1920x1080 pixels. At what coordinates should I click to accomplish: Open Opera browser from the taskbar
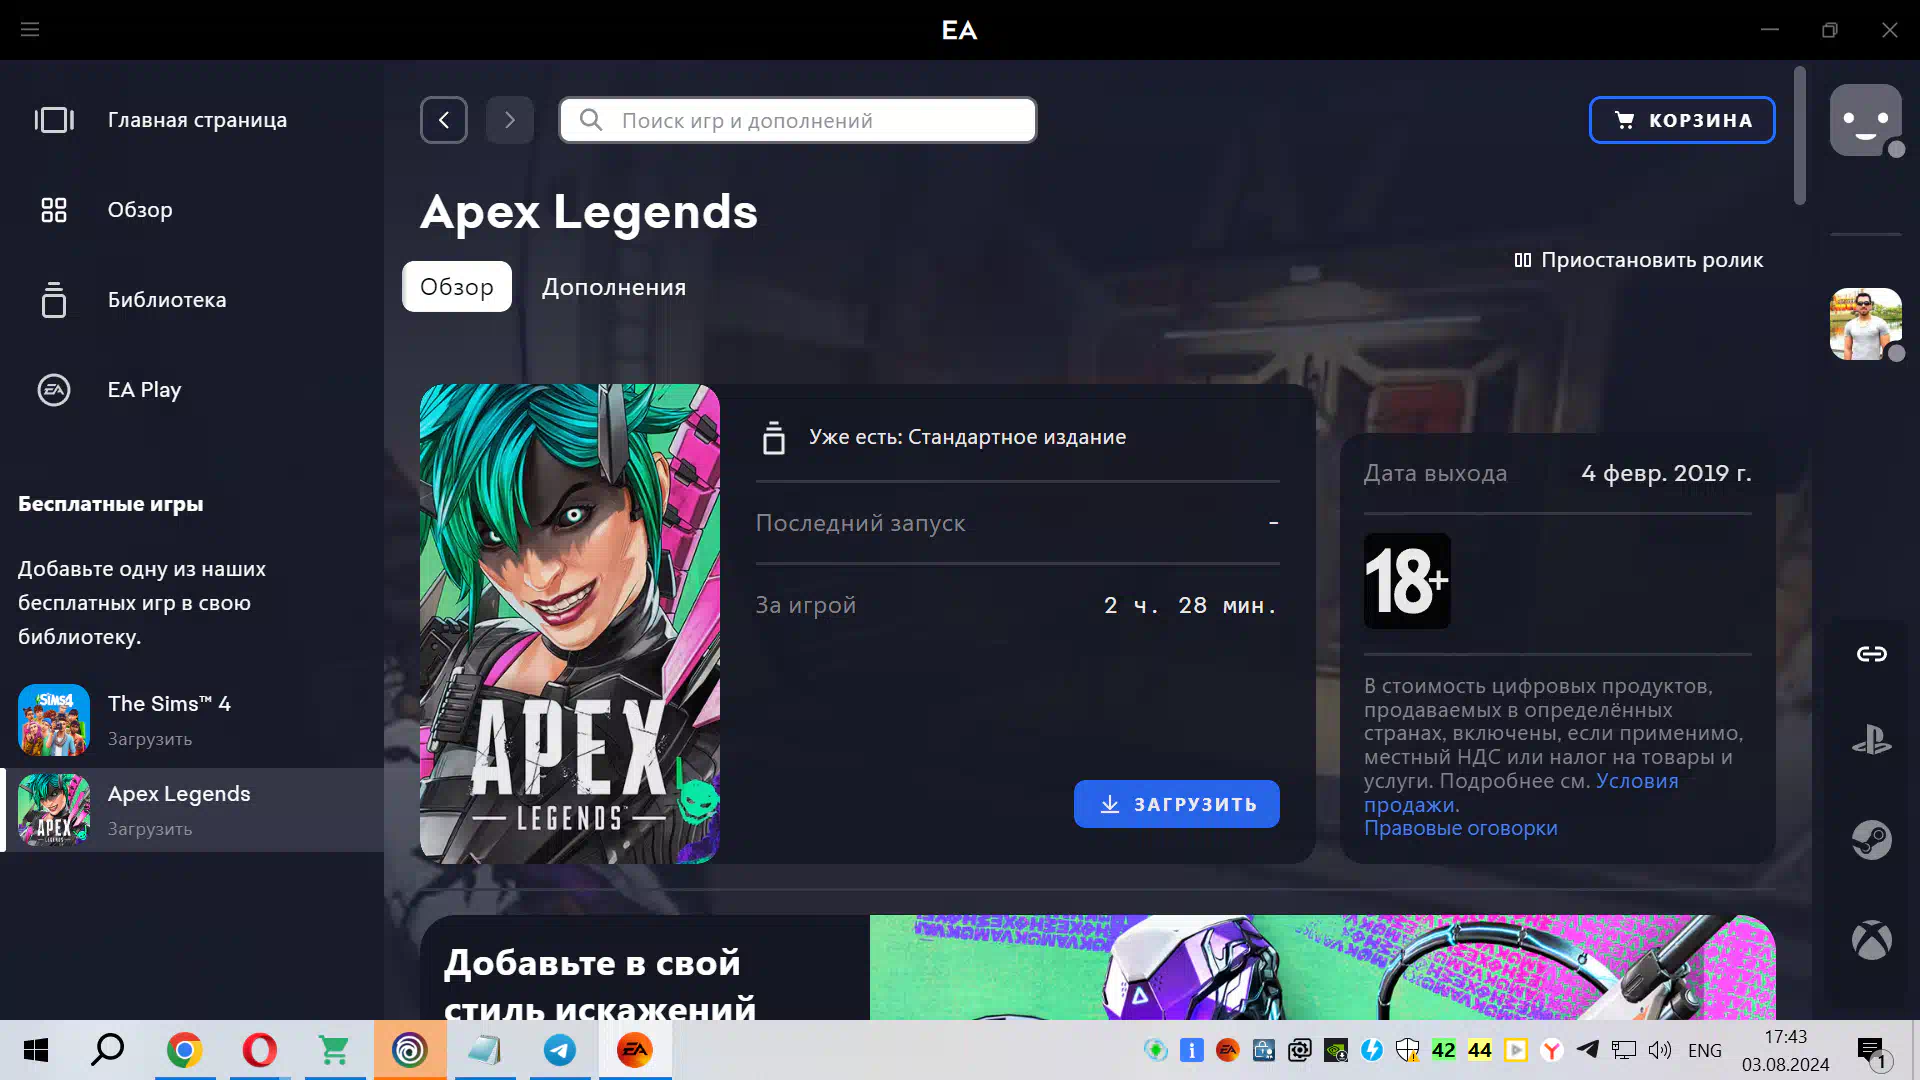260,1050
